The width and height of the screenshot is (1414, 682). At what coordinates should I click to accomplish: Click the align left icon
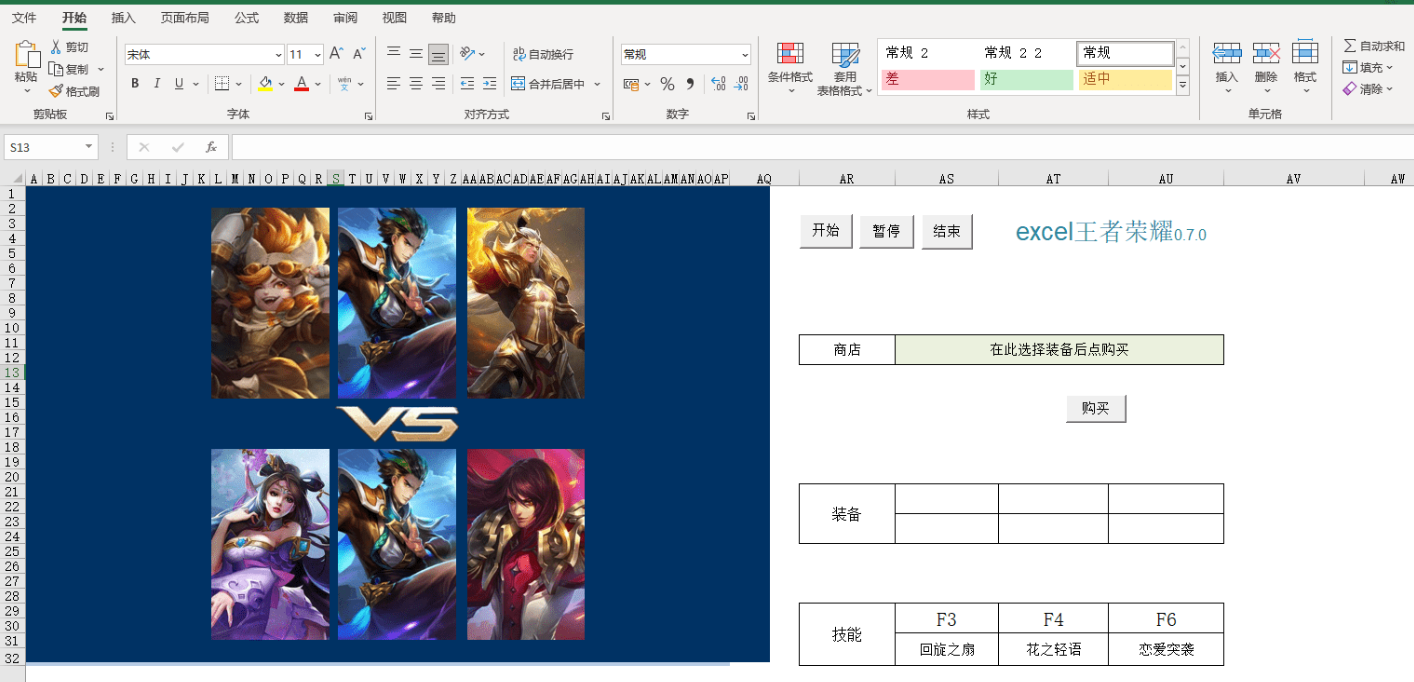click(394, 84)
